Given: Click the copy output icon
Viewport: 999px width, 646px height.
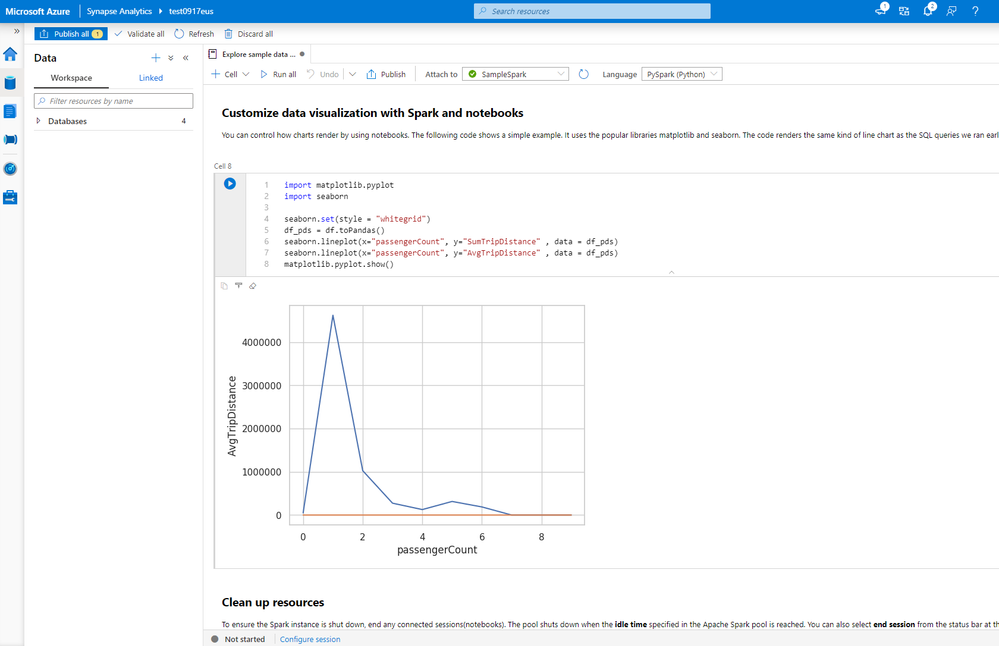Looking at the screenshot, I should (x=224, y=286).
